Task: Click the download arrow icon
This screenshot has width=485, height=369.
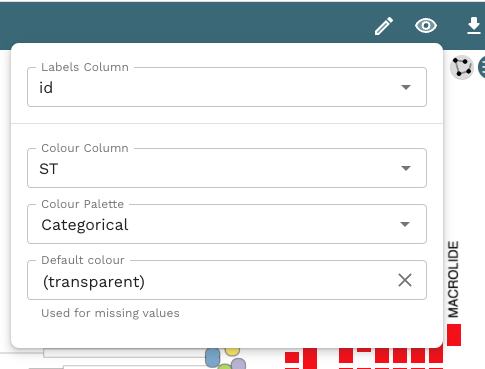Action: pos(474,26)
